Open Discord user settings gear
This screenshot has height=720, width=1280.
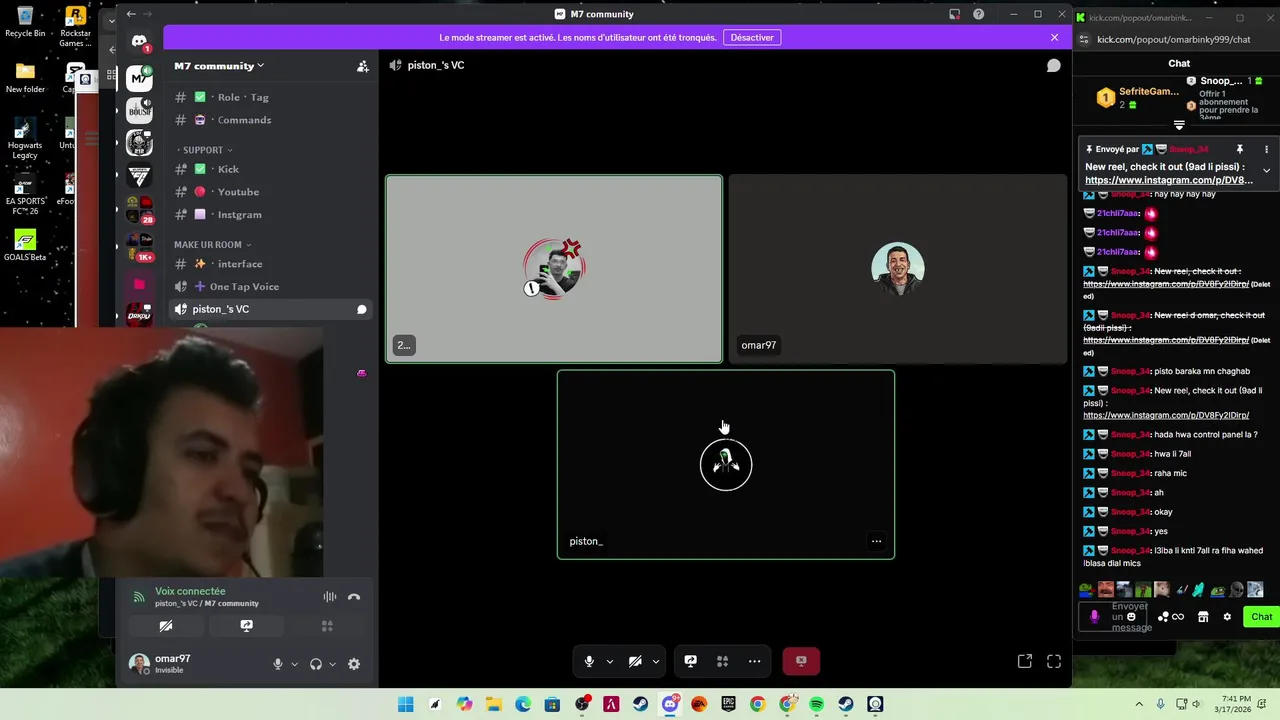coord(354,664)
